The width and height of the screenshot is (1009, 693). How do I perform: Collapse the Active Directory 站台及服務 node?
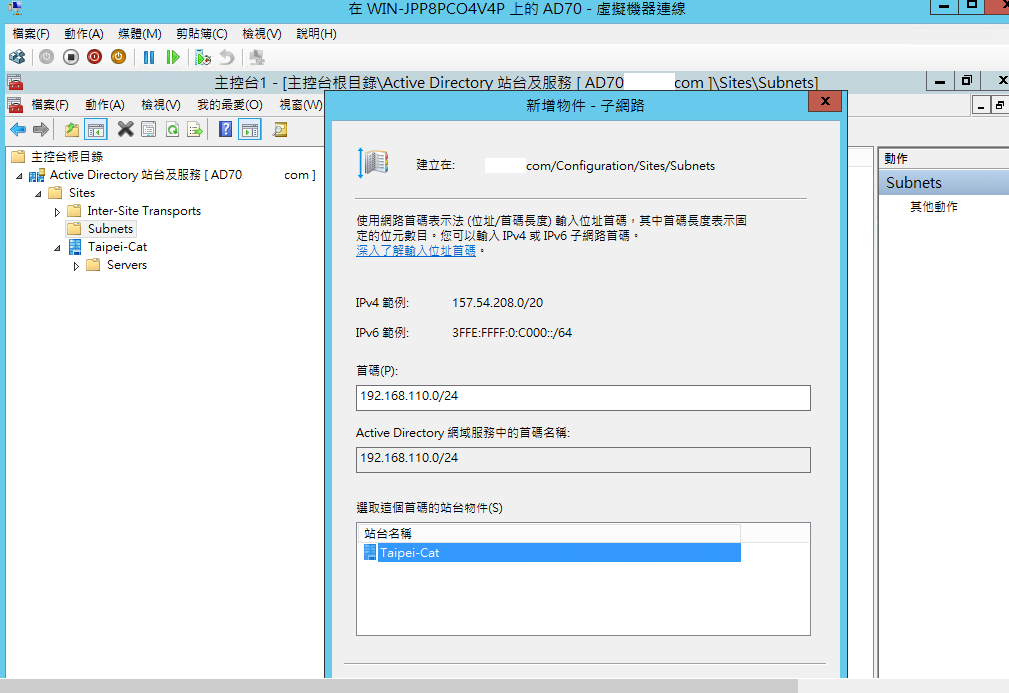click(x=19, y=176)
